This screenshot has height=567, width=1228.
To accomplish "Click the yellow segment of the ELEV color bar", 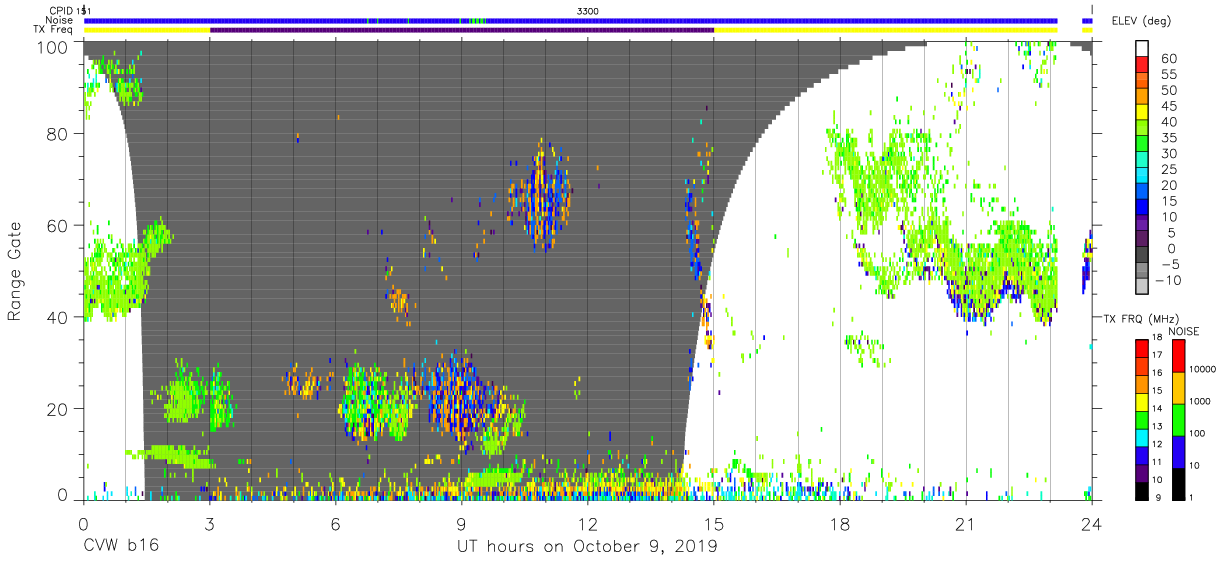I will click(1142, 114).
